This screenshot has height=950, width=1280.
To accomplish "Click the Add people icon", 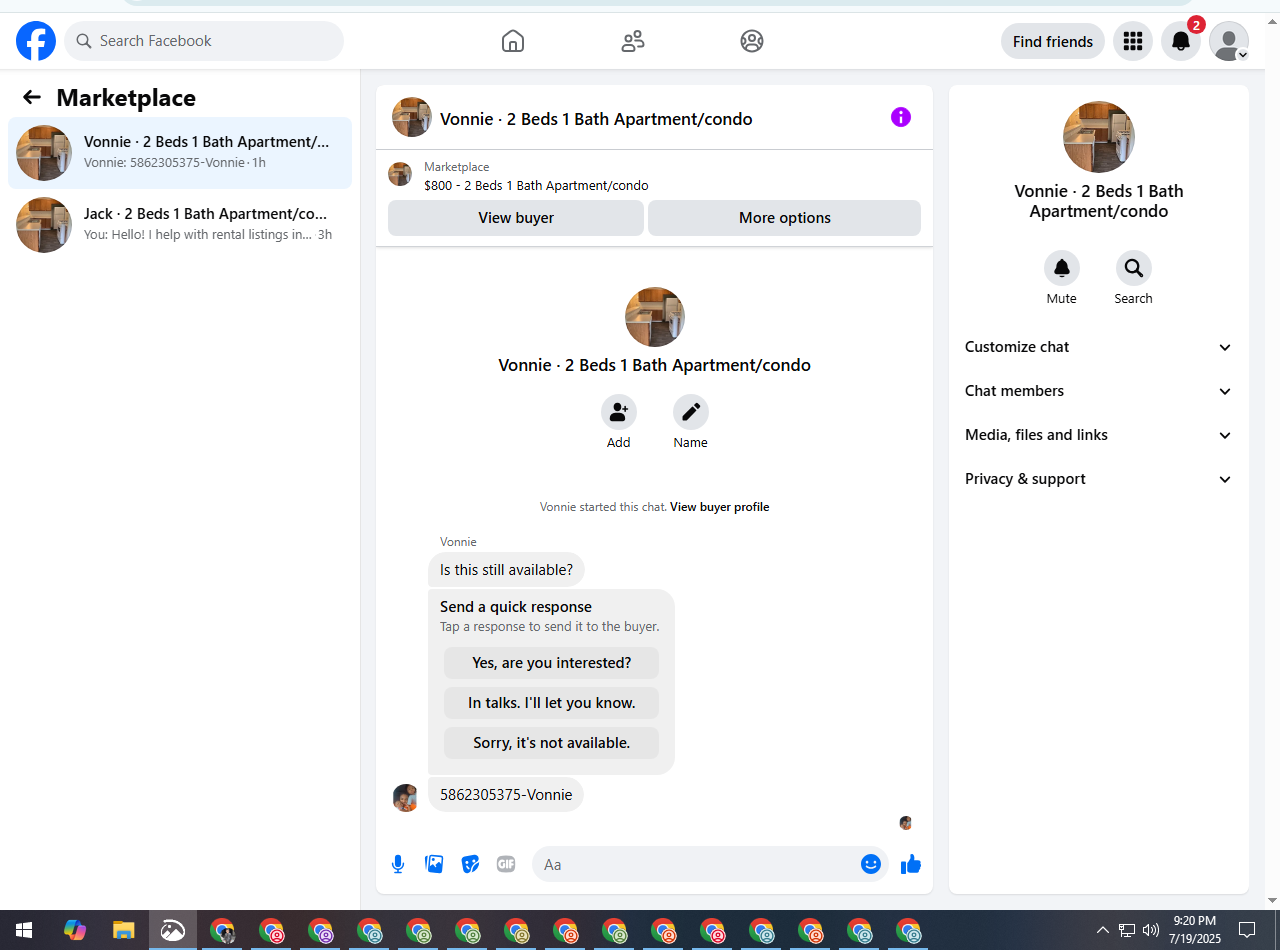I will point(619,412).
